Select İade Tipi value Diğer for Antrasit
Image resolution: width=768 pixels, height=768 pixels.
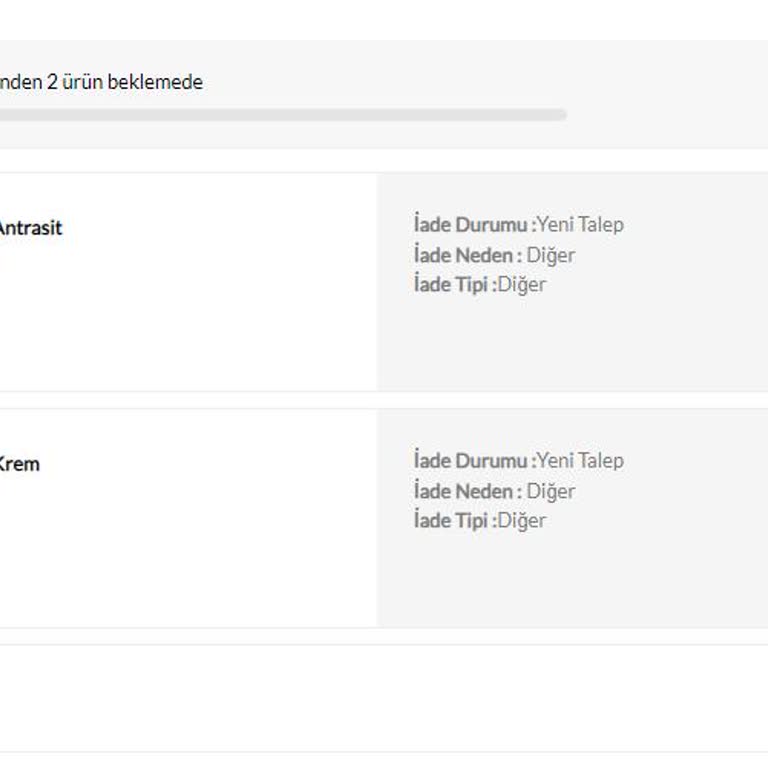click(522, 284)
